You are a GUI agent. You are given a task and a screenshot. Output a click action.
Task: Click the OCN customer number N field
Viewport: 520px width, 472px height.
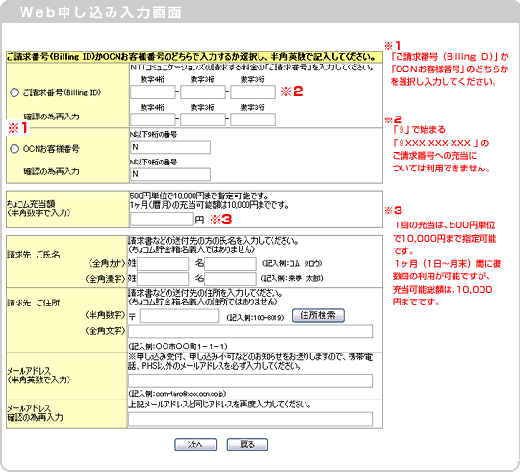[x=170, y=147]
